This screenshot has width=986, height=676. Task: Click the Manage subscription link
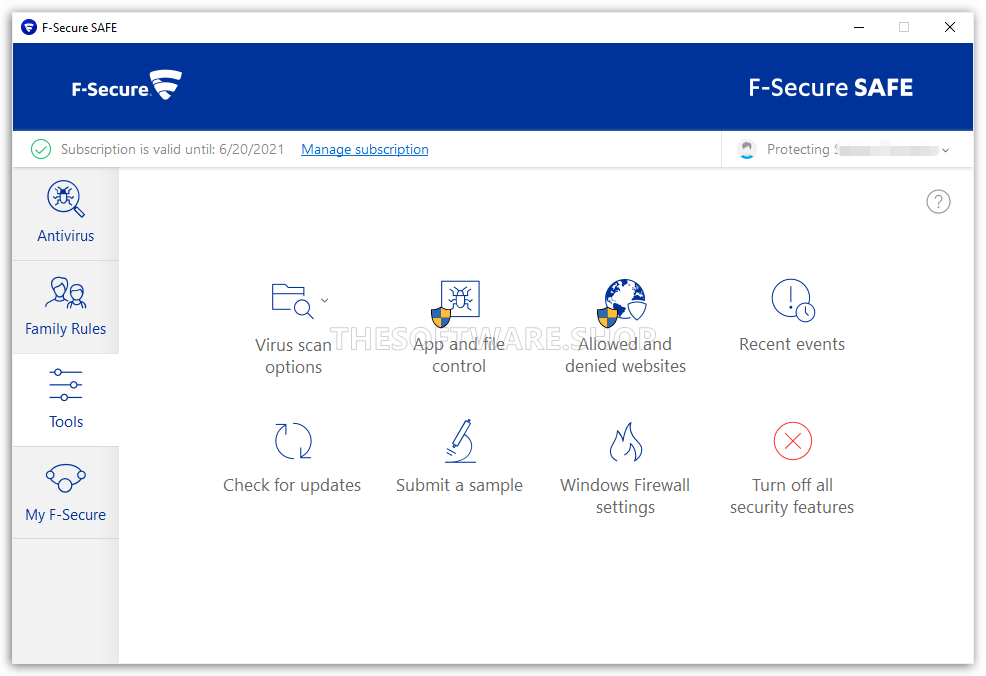coord(365,150)
